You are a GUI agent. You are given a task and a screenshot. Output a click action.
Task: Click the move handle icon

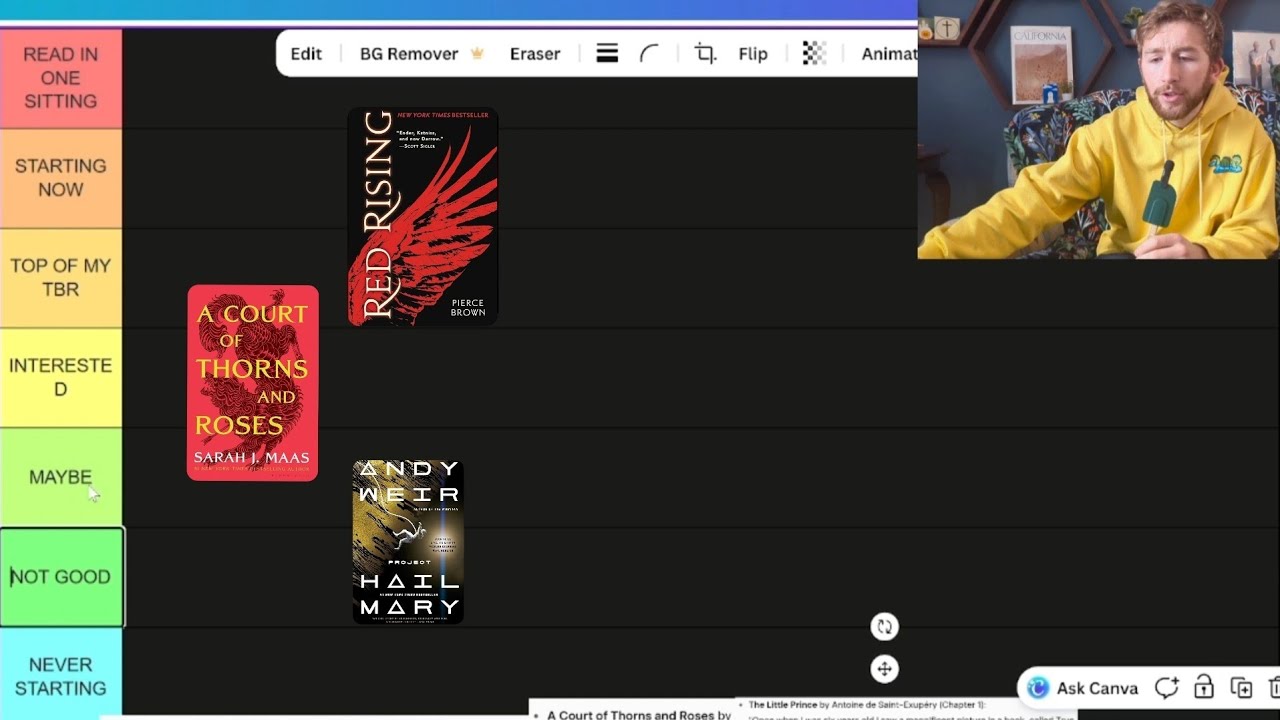[884, 669]
